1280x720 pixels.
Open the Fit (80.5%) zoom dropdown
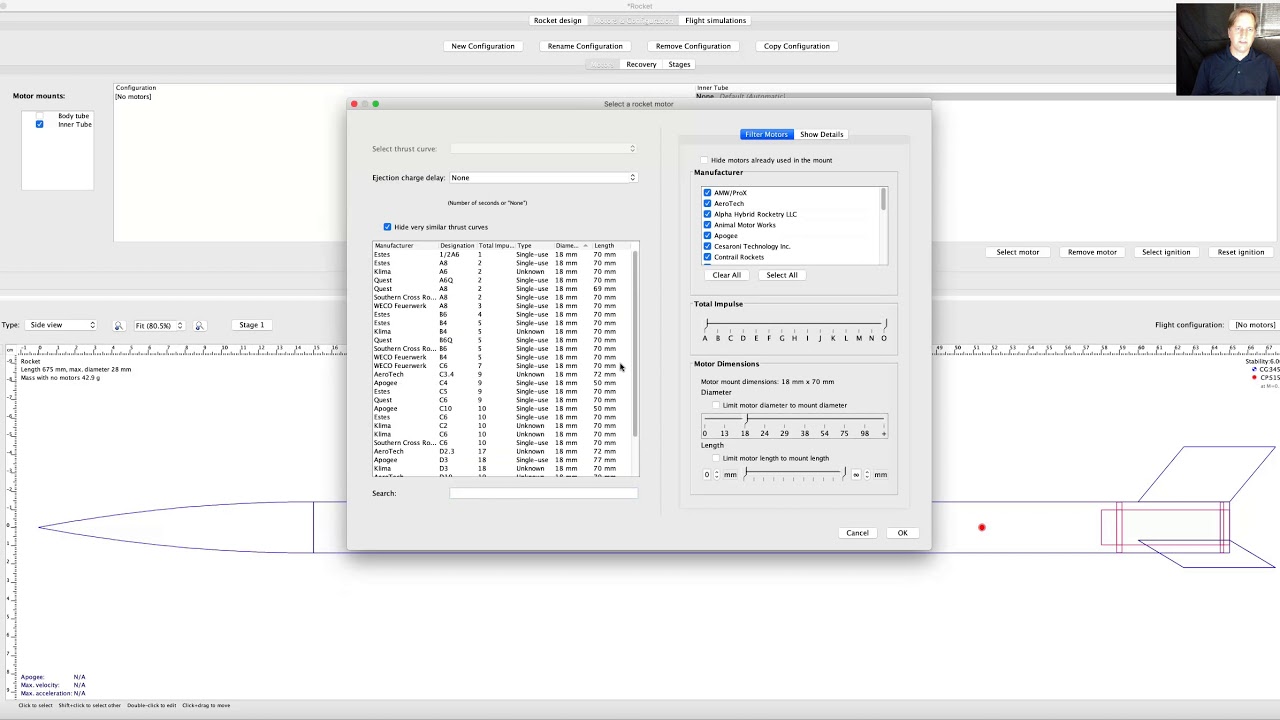pyautogui.click(x=159, y=325)
